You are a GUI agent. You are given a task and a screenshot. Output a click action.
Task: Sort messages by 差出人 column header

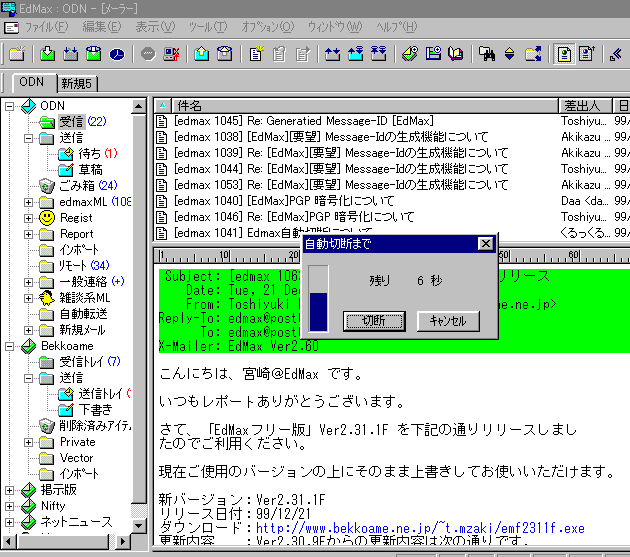[585, 106]
